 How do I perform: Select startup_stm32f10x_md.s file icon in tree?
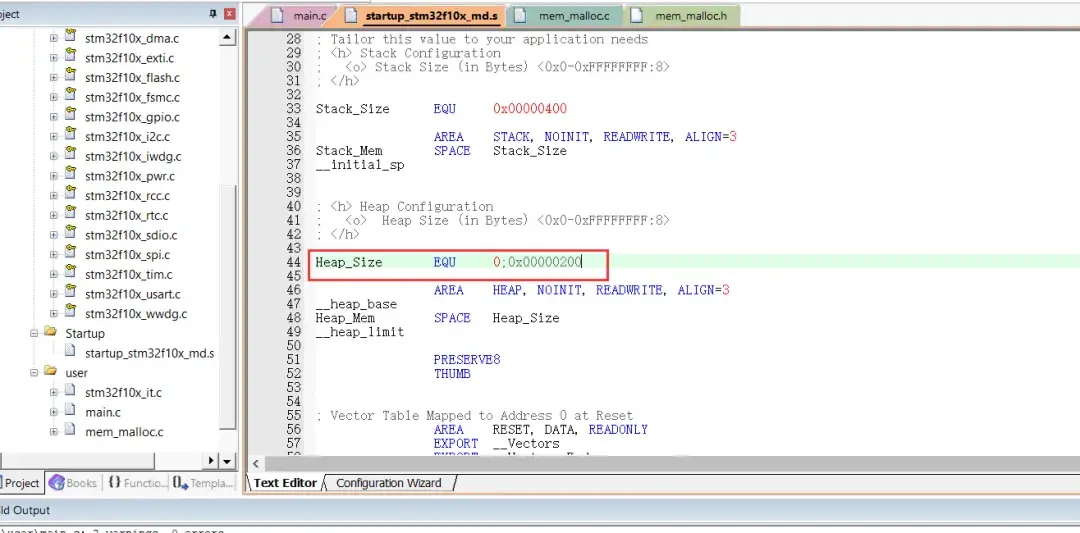click(x=70, y=351)
